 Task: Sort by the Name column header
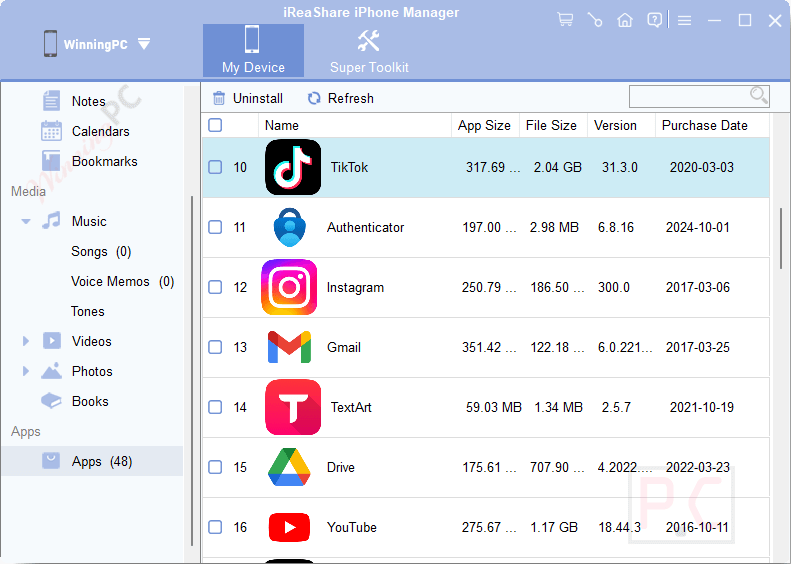(355, 125)
